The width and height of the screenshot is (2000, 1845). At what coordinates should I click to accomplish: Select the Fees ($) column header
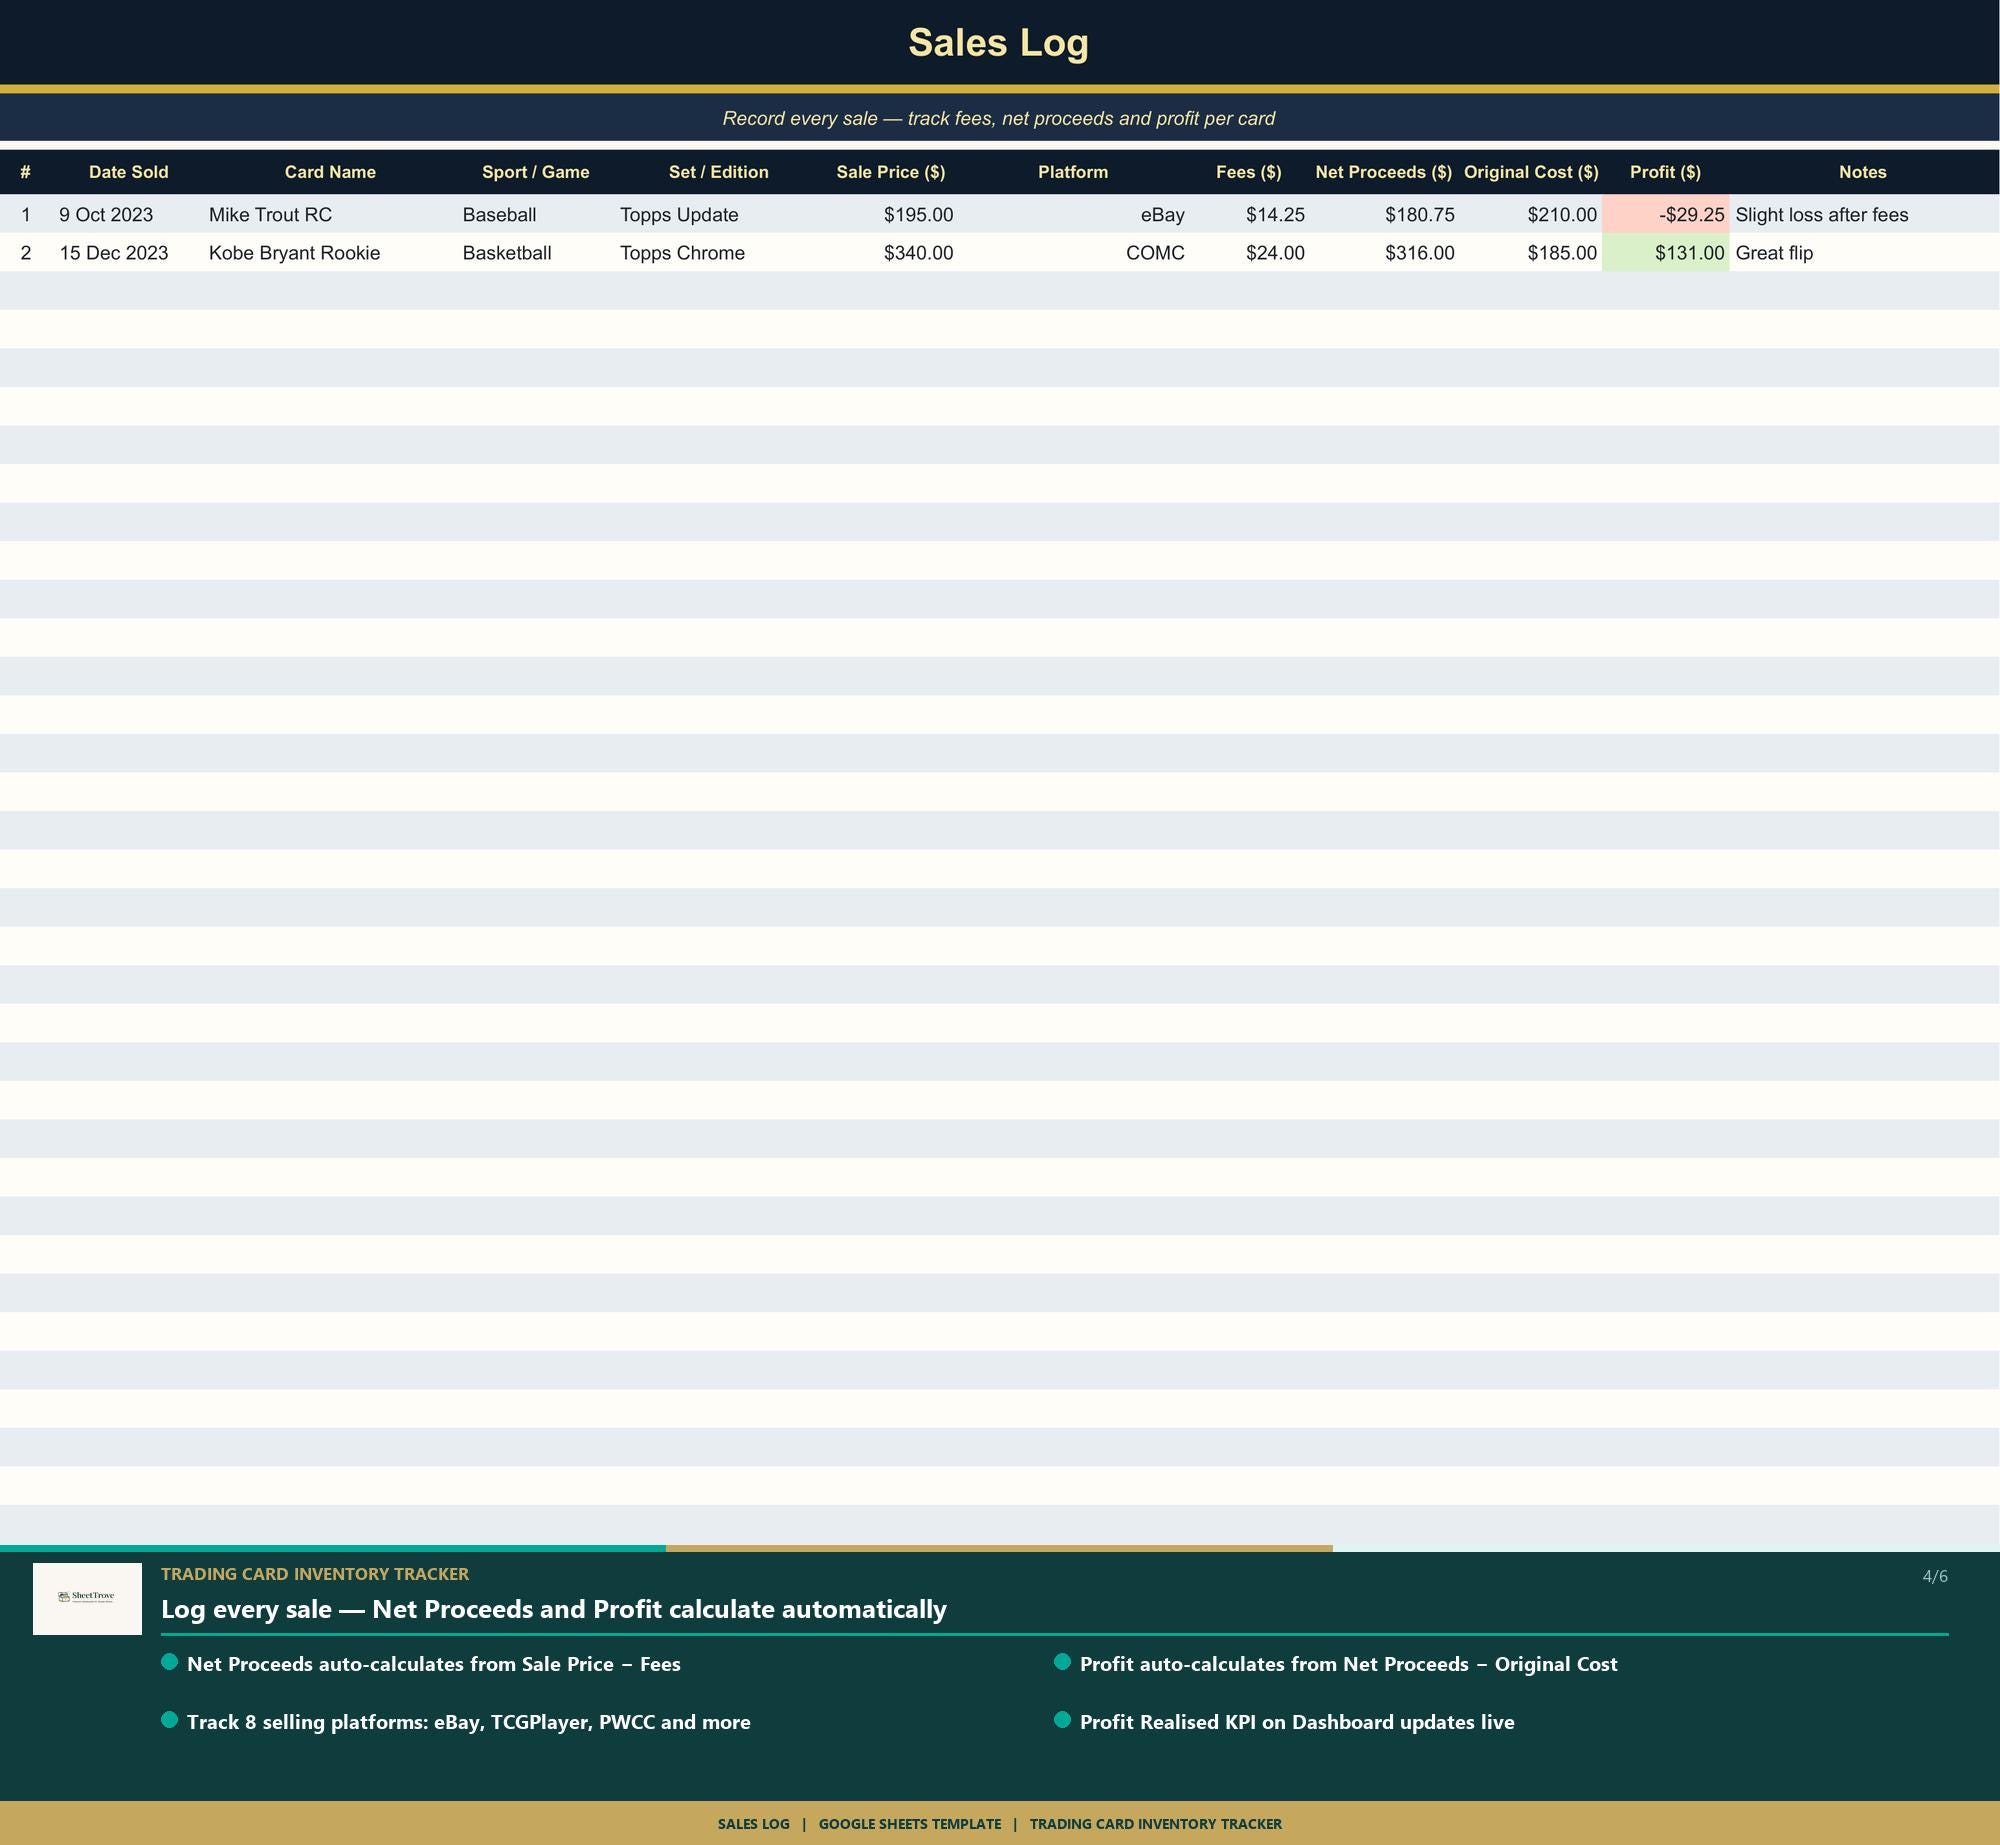pos(1248,172)
